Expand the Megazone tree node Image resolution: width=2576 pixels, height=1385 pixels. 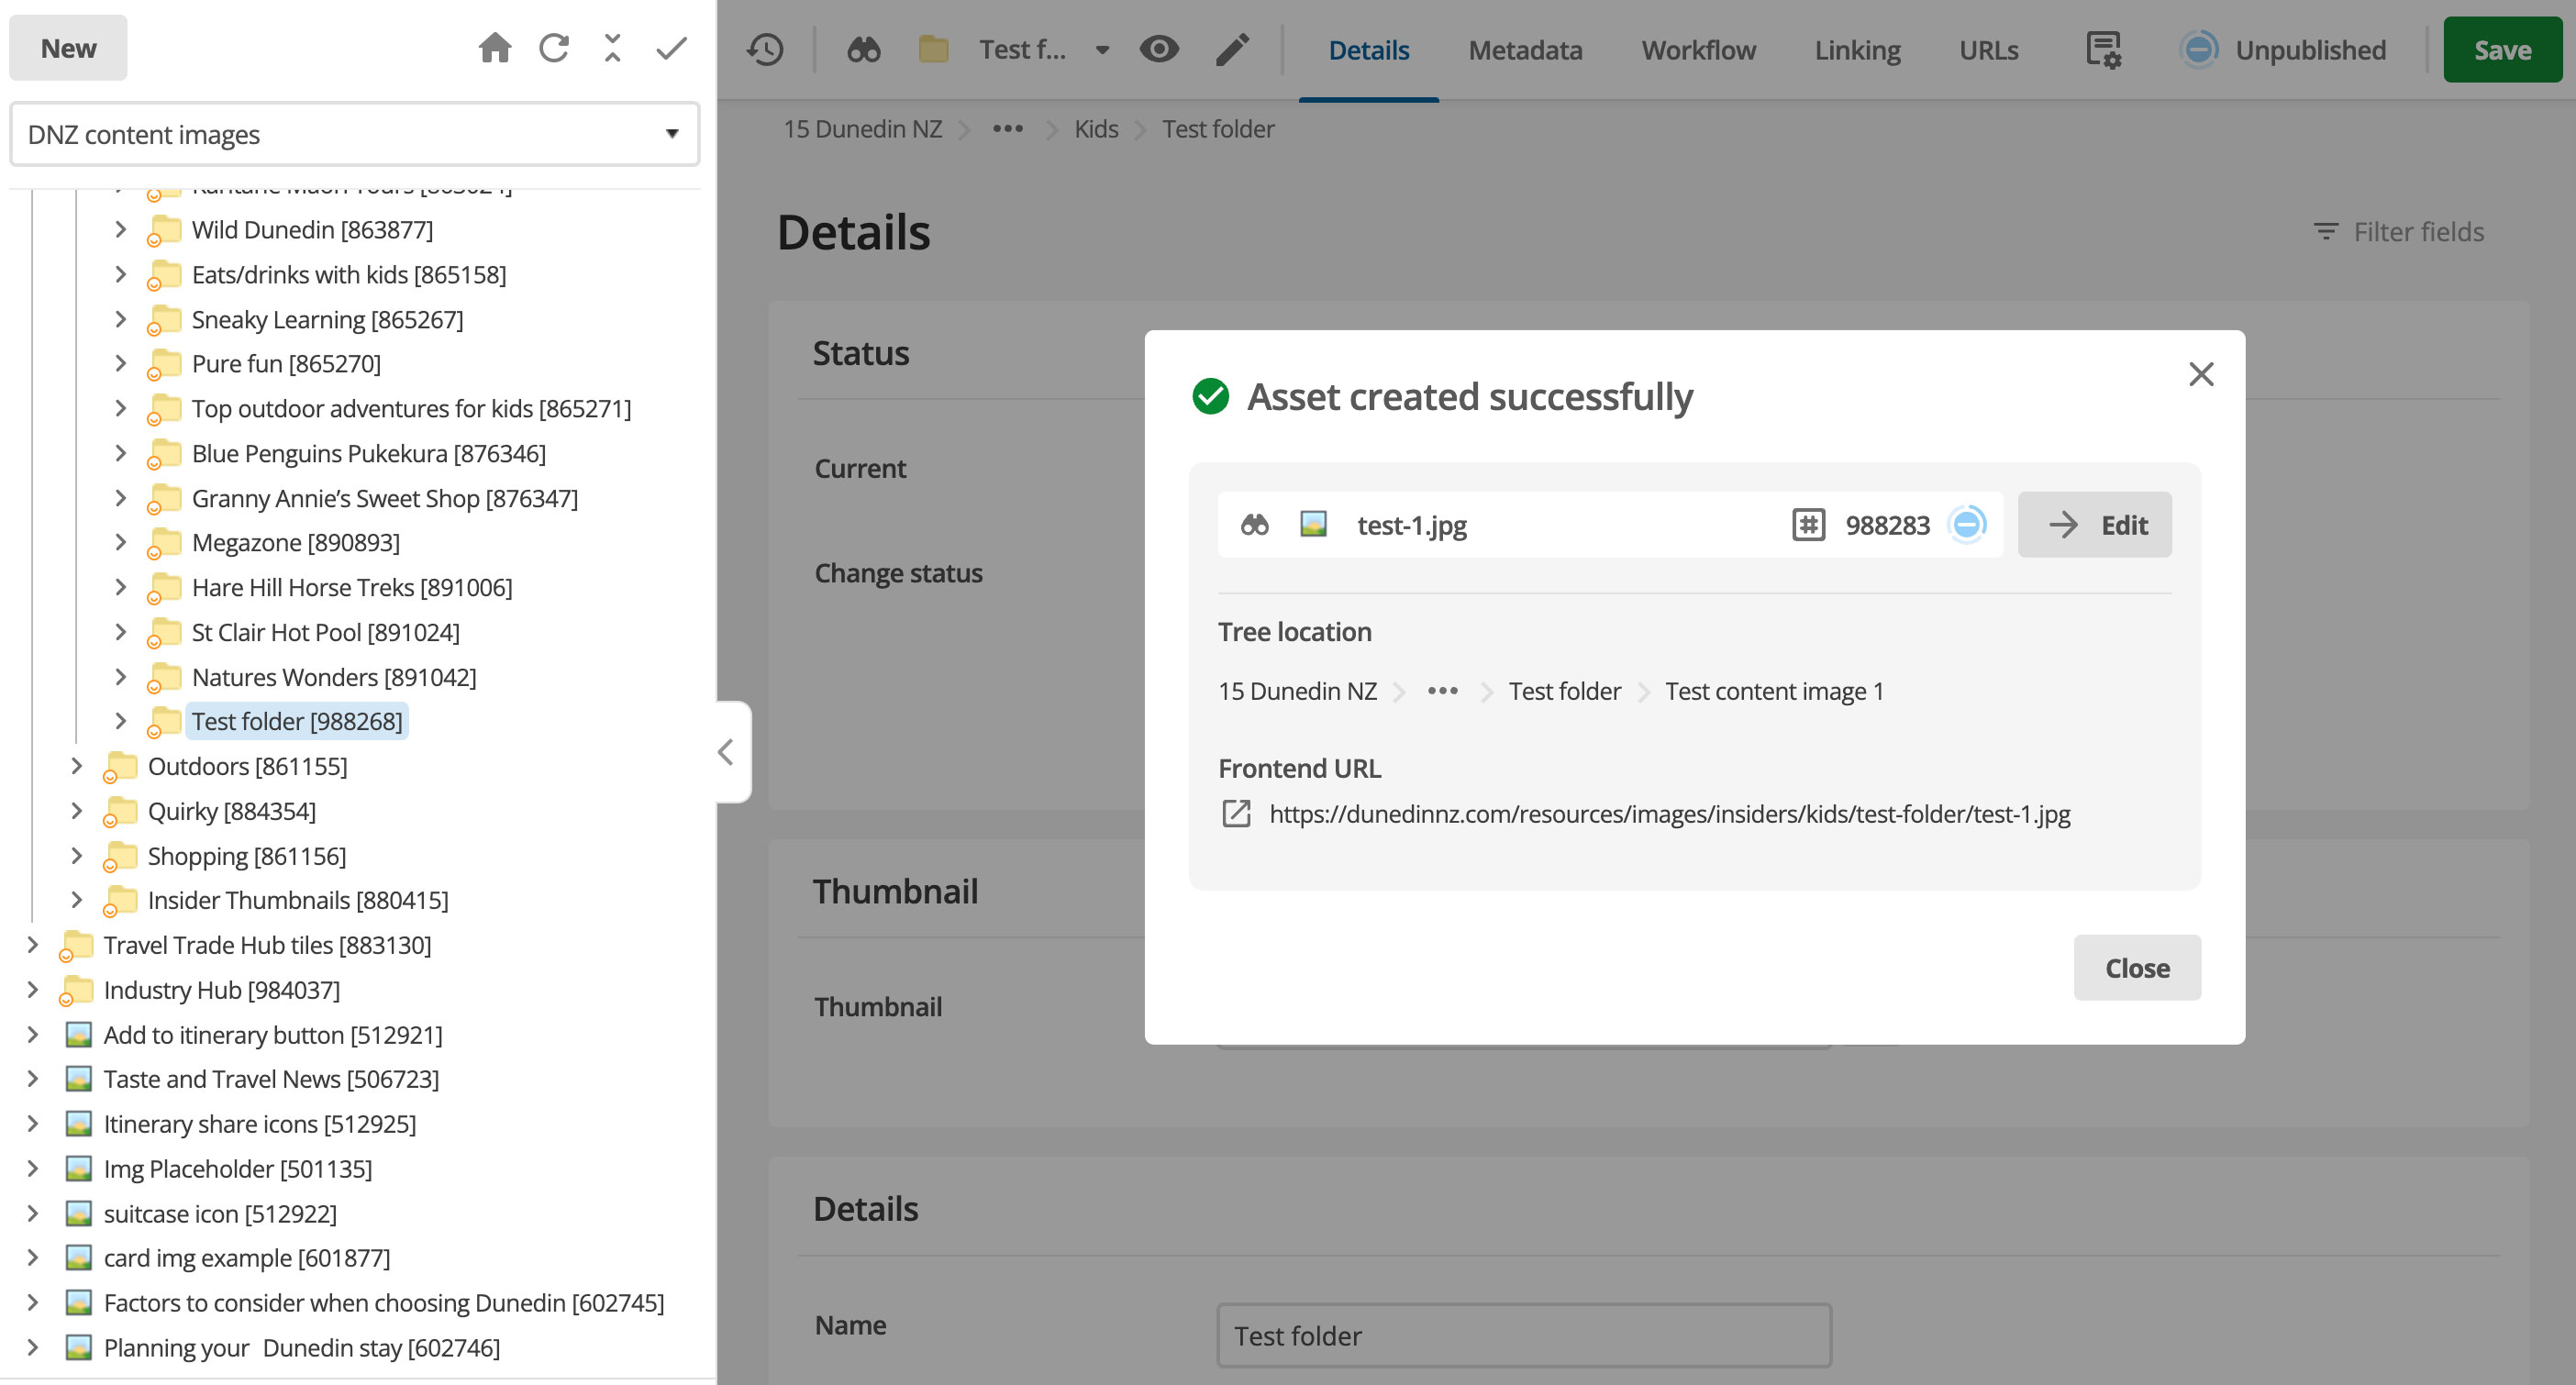tap(120, 542)
